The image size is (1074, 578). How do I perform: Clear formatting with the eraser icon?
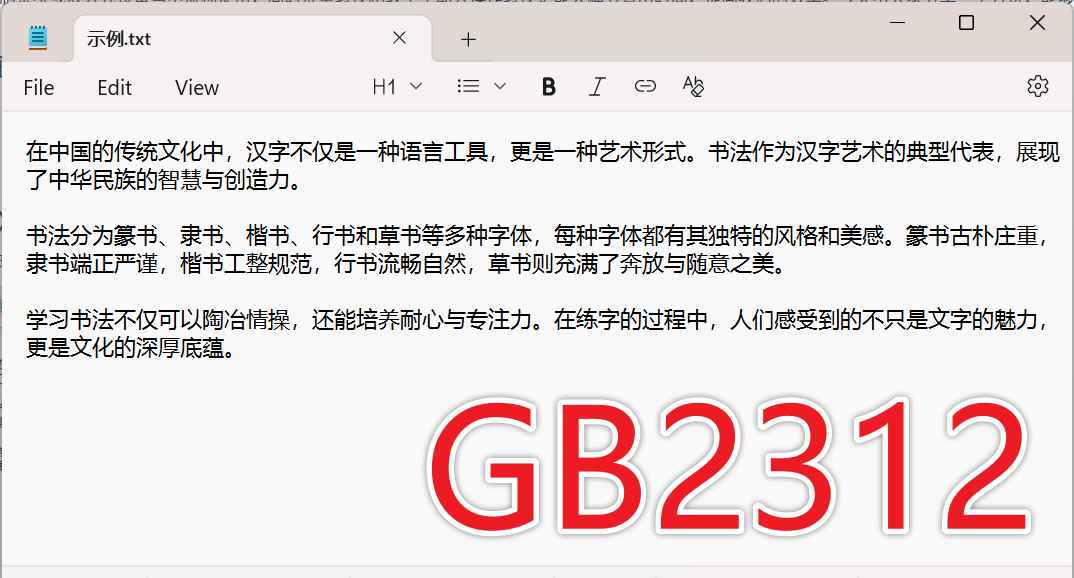pyautogui.click(x=692, y=87)
